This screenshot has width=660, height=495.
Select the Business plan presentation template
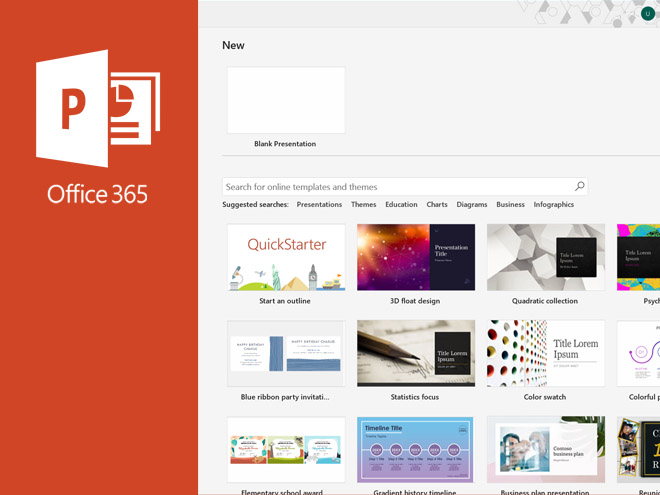point(545,450)
